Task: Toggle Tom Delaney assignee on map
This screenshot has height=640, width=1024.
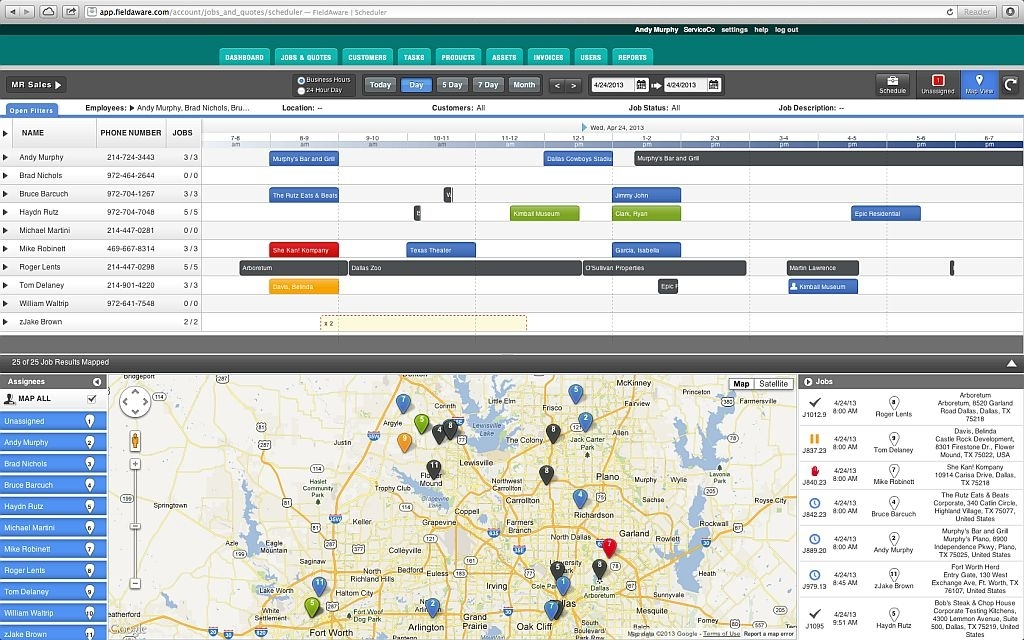Action: pos(53,592)
